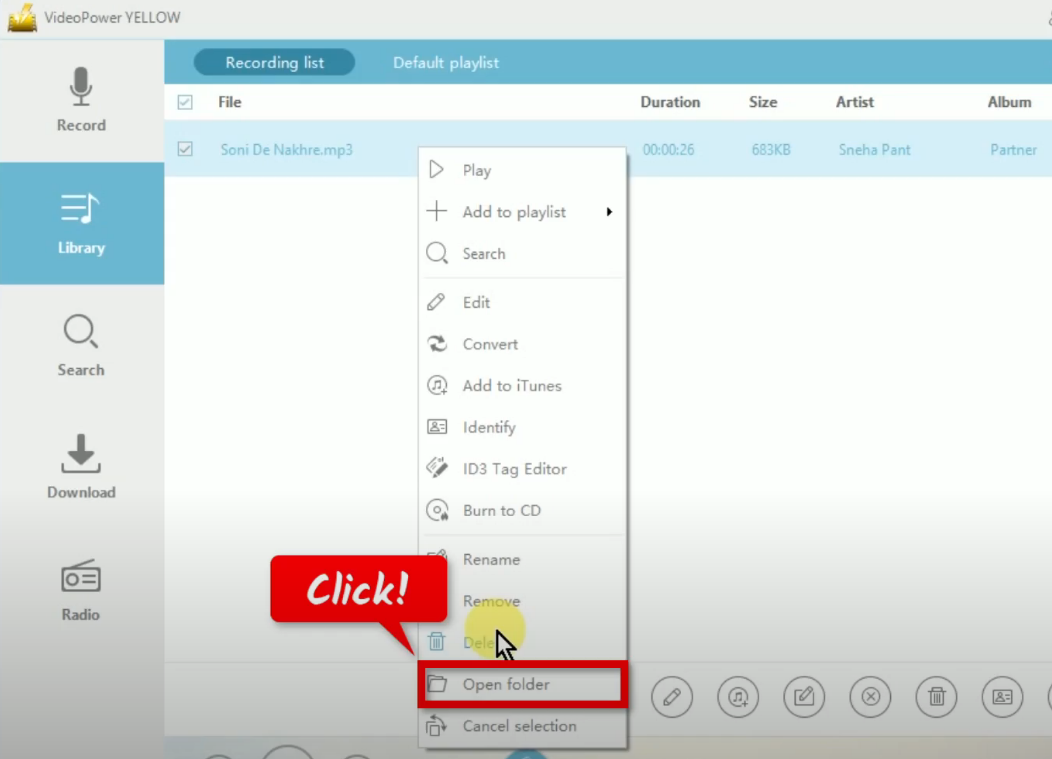This screenshot has width=1052, height=759.
Task: Select Convert in the context menu
Action: pos(490,344)
